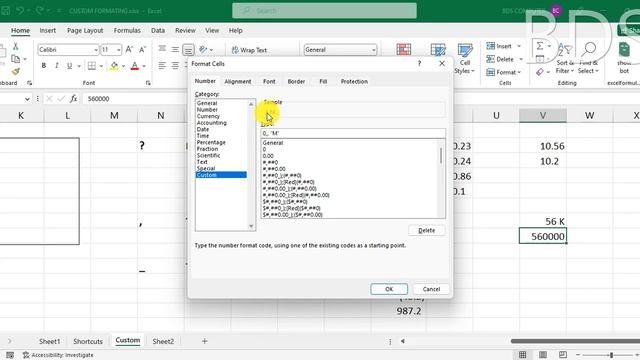Switch to Alignment tab in dialog
640x360 pixels.
pos(238,82)
